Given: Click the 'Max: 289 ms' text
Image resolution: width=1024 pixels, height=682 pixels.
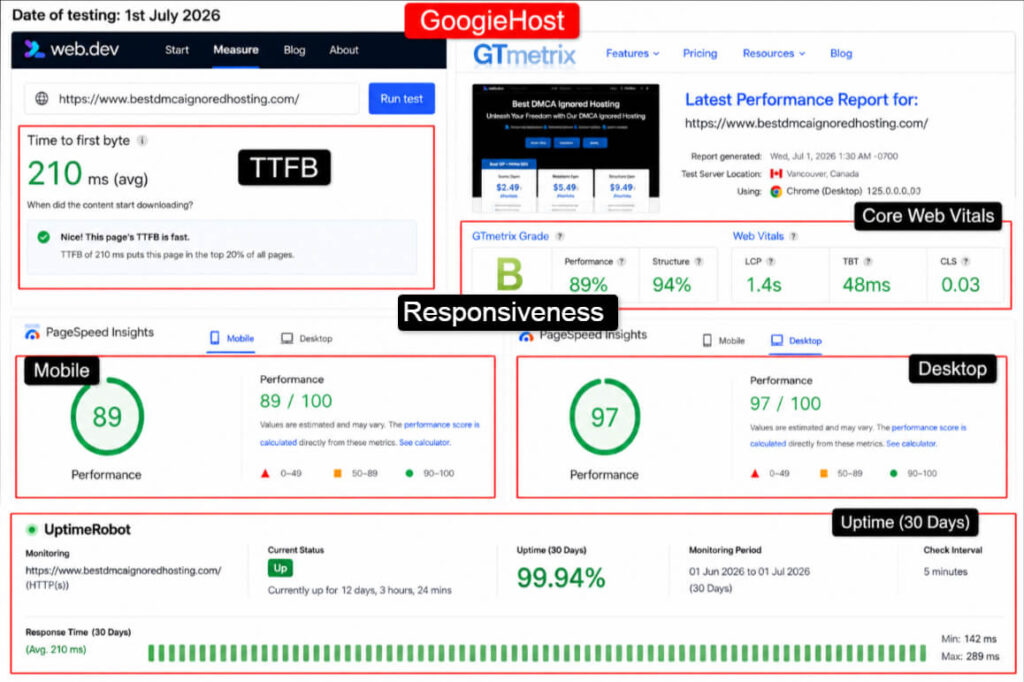Looking at the screenshot, I should point(970,656).
